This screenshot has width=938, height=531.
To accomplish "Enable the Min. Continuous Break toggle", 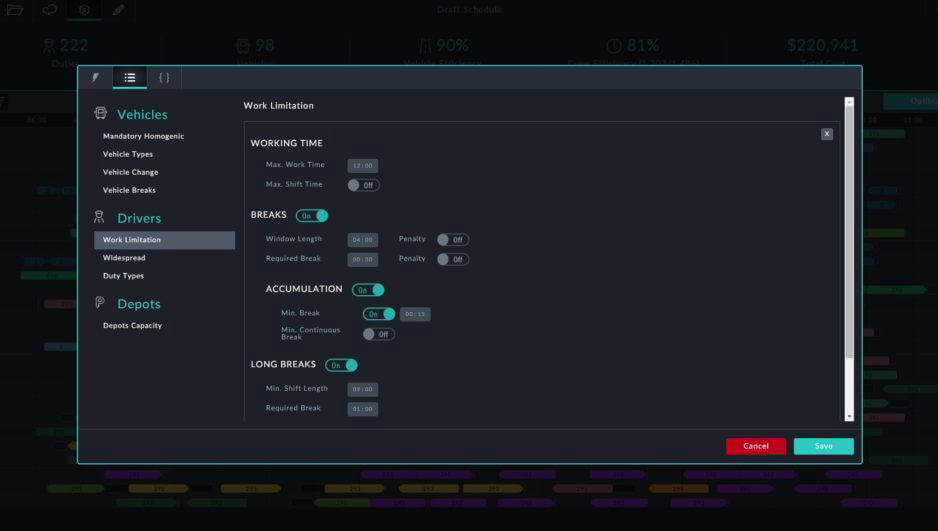I will click(378, 334).
